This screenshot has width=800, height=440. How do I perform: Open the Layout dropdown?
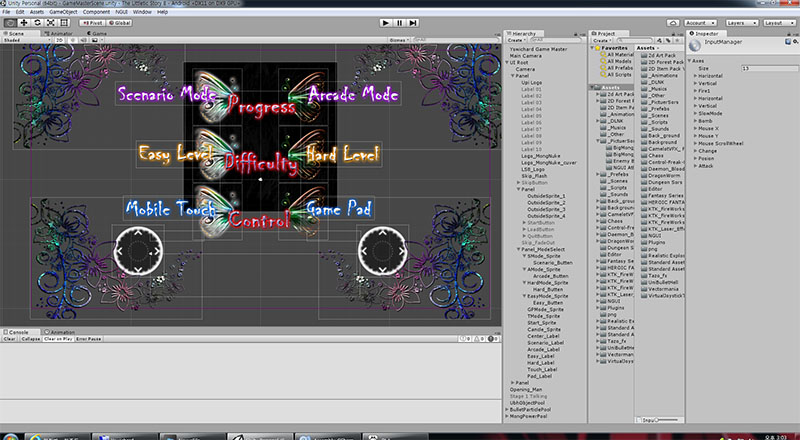[x=780, y=23]
